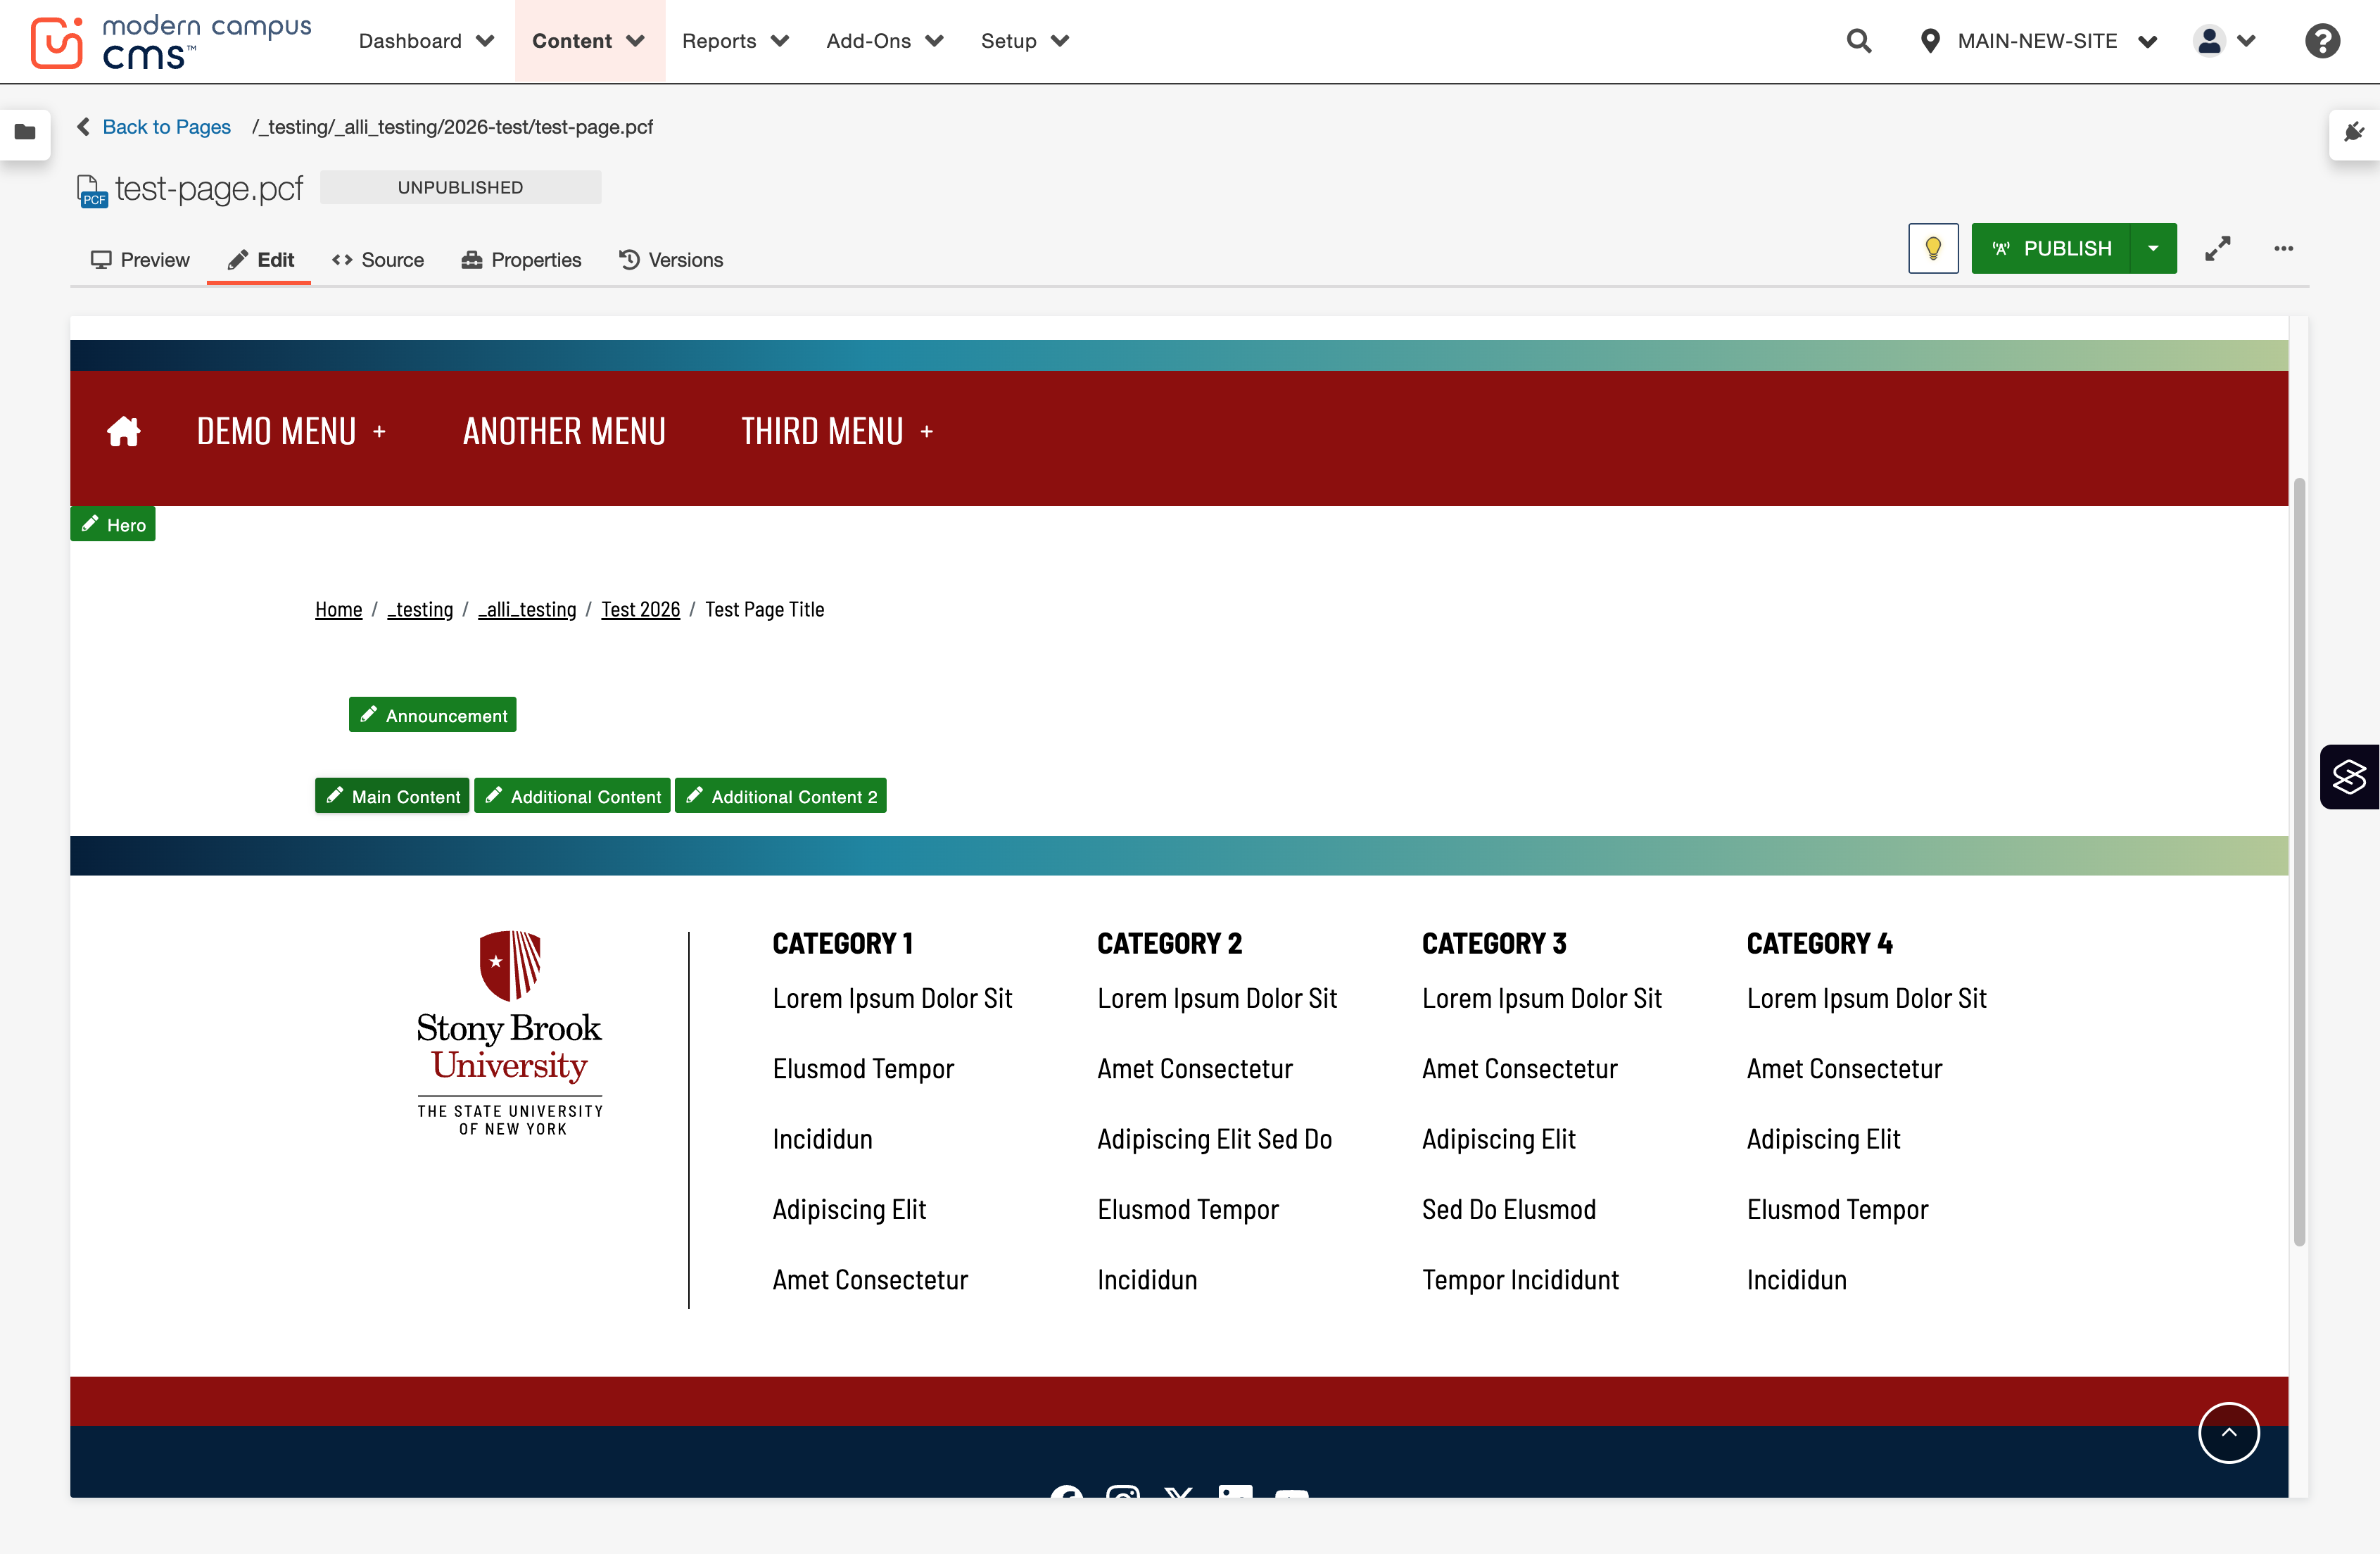Viewport: 2380px width, 1554px height.
Task: Click the Test 2026 breadcrumb link
Action: (x=640, y=609)
